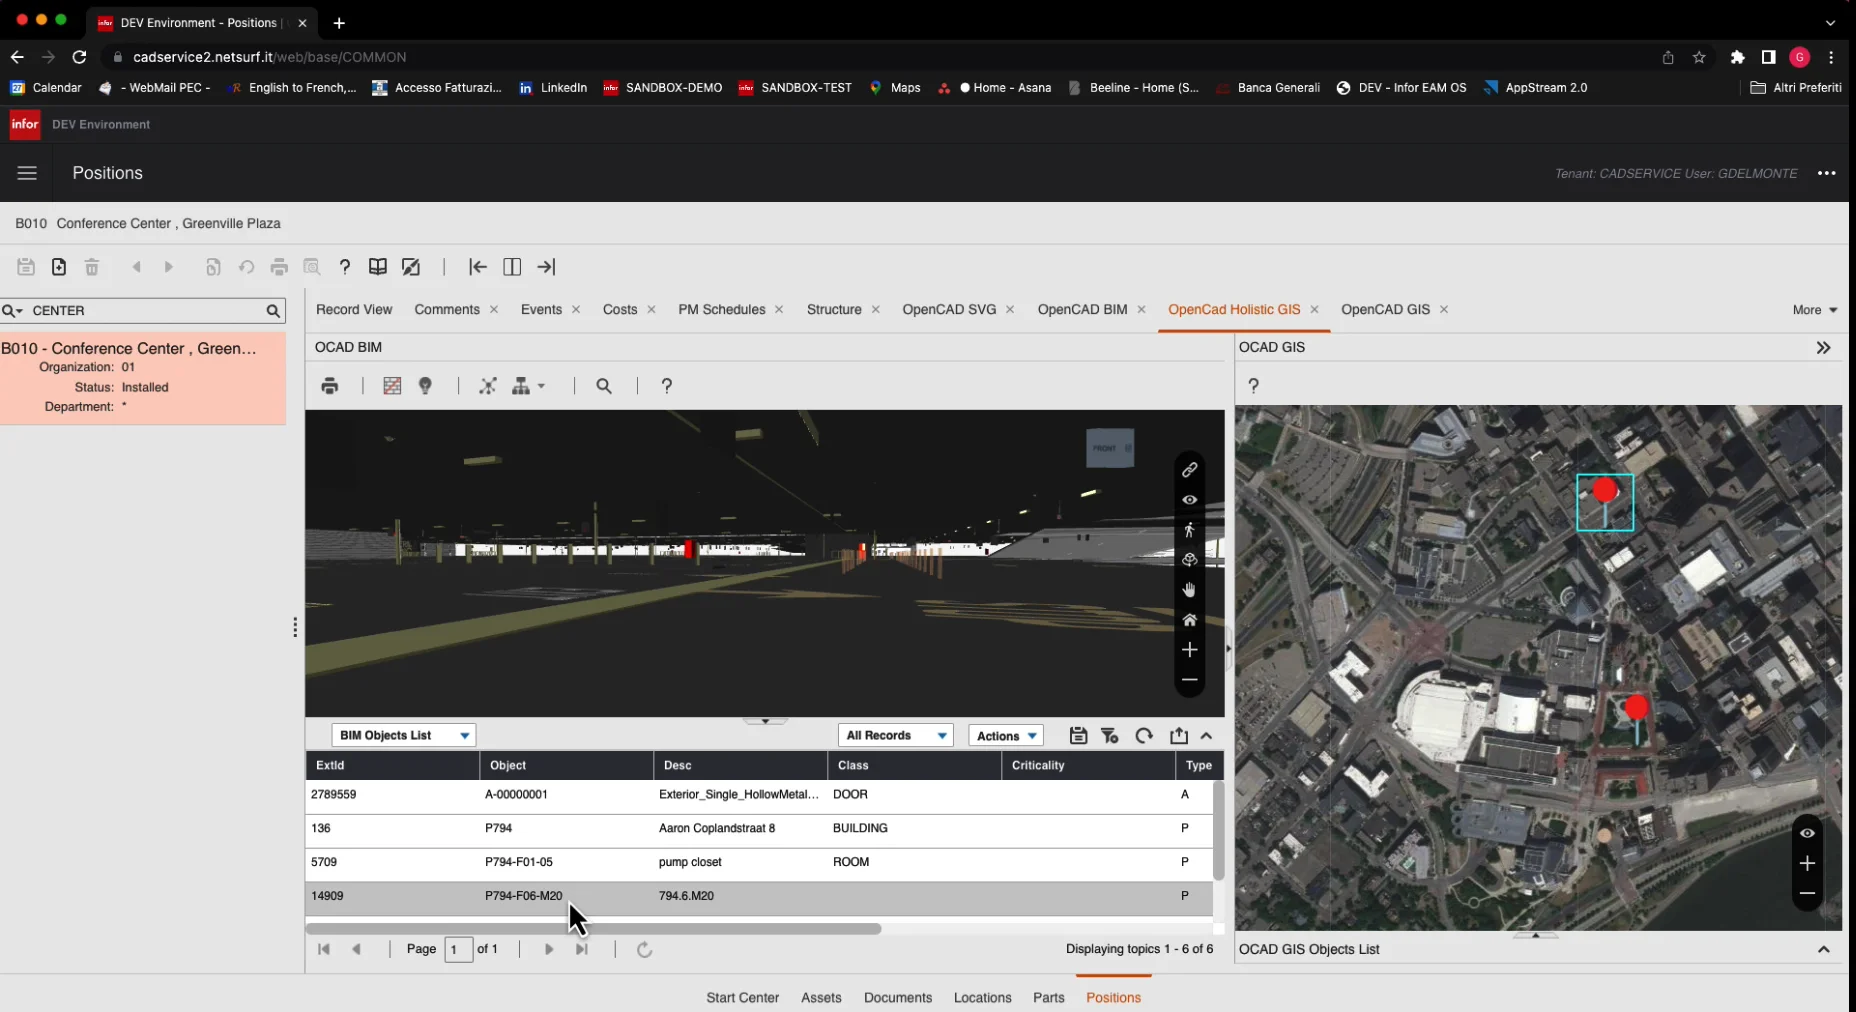Toggle the eye visibility icon in 3D sidebar
Screen dimensions: 1856x1012
tap(1190, 500)
